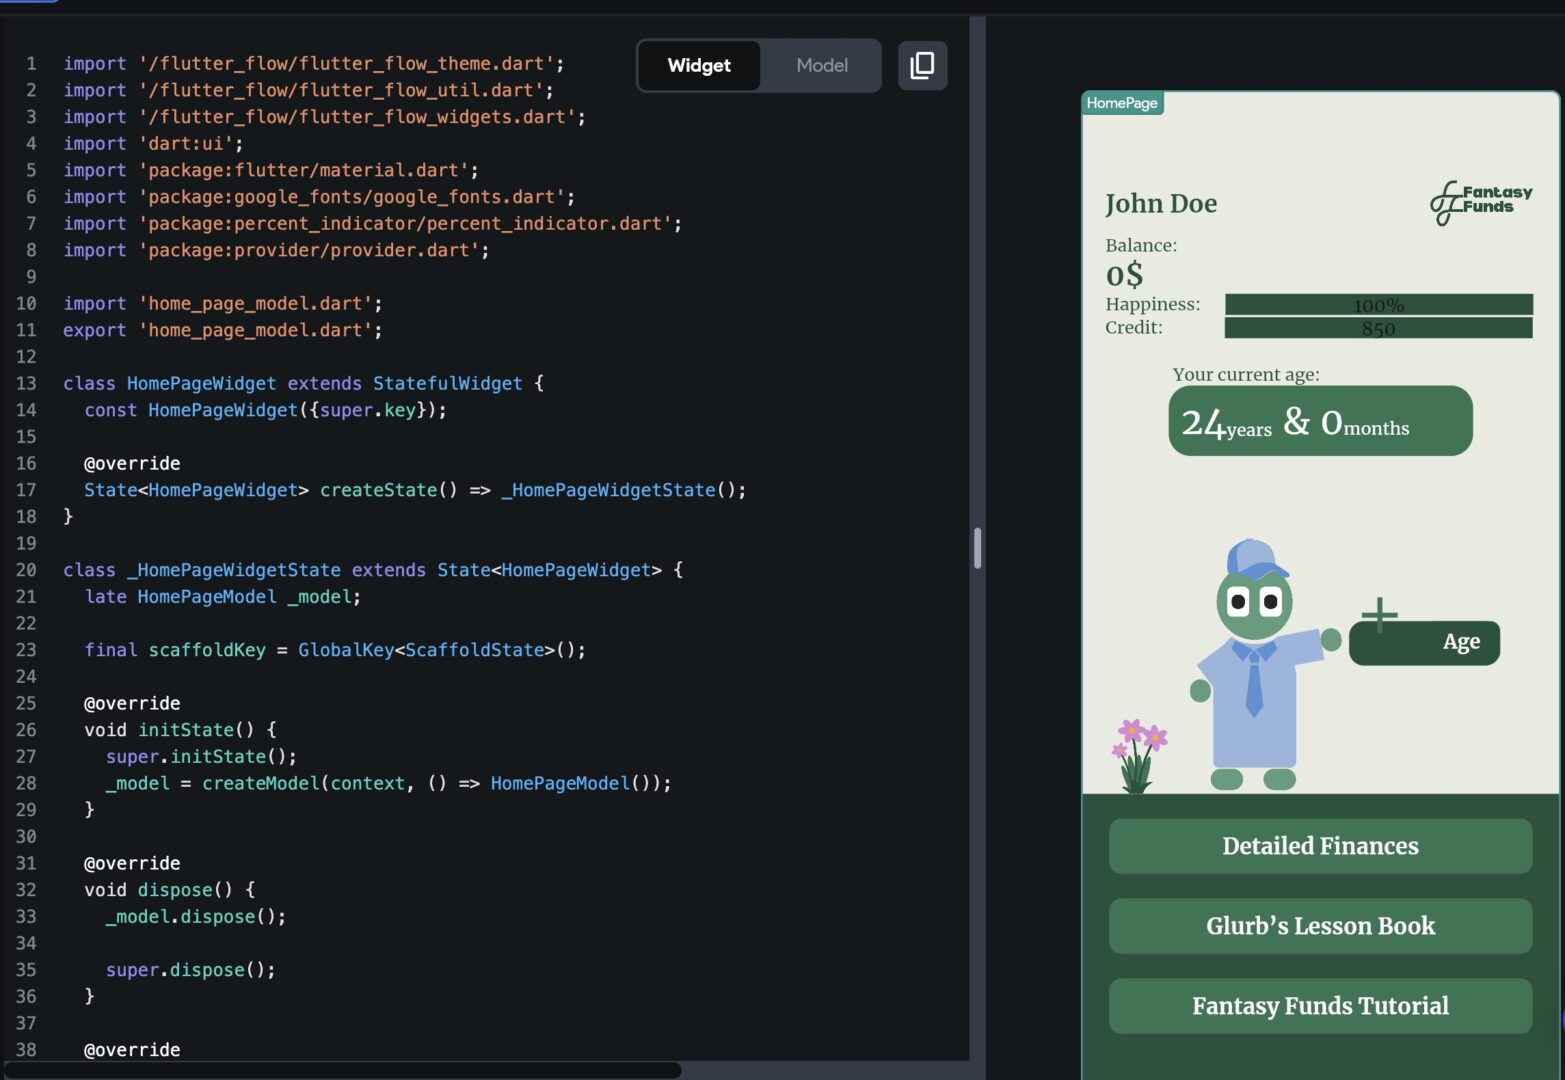Click the John Doe name text
Screen dimensions: 1565x1080
coord(1160,204)
